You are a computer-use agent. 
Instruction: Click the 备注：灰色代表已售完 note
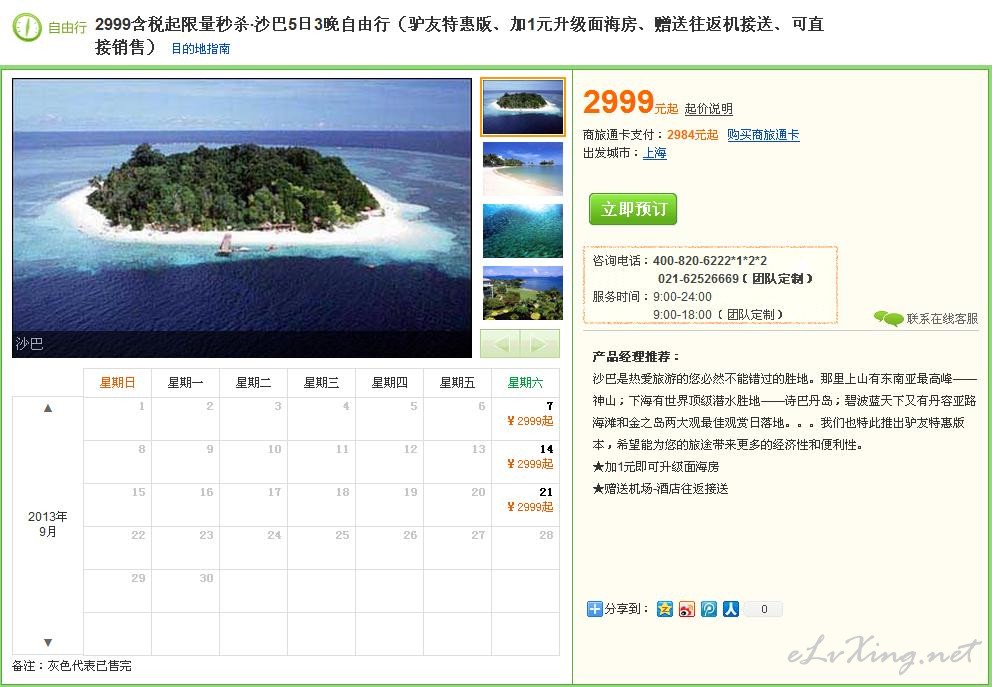(x=71, y=666)
